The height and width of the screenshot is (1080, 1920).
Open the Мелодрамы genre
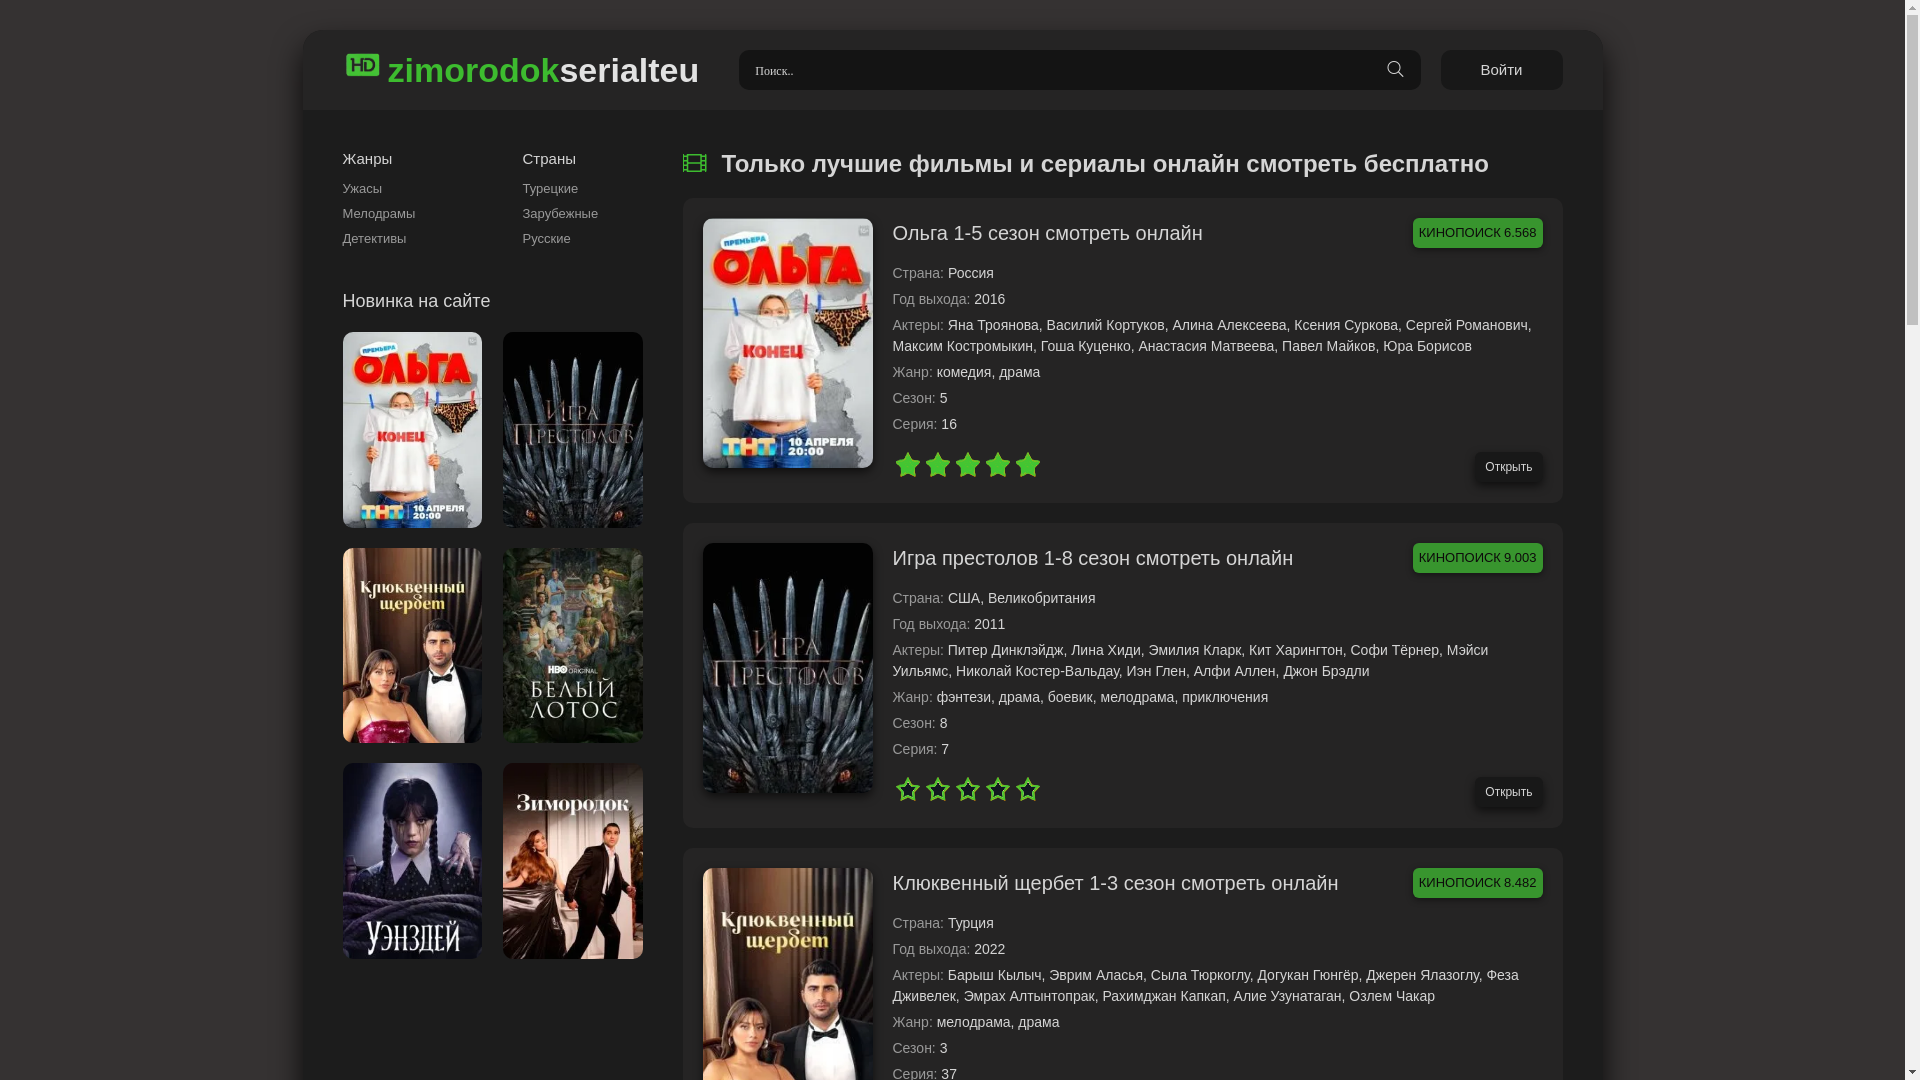coord(378,214)
